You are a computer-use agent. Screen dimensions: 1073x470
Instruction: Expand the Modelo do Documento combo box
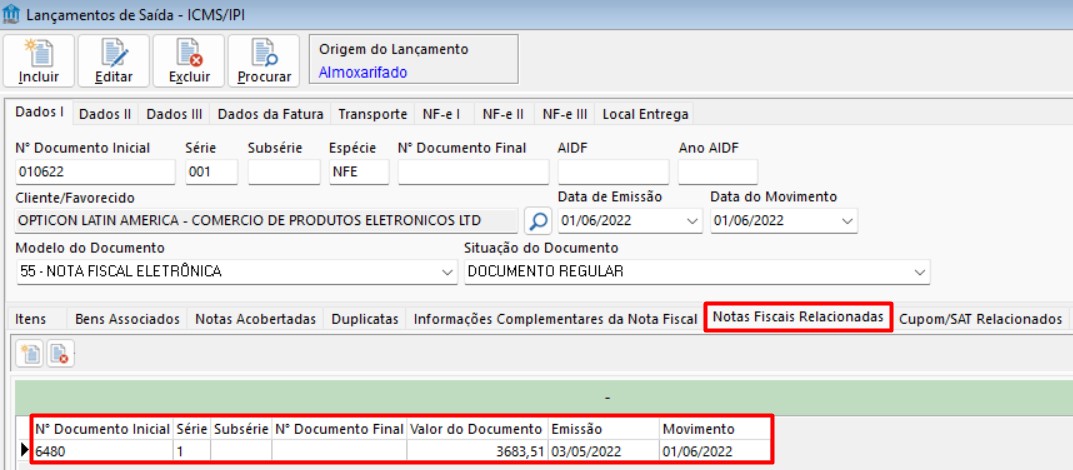448,272
